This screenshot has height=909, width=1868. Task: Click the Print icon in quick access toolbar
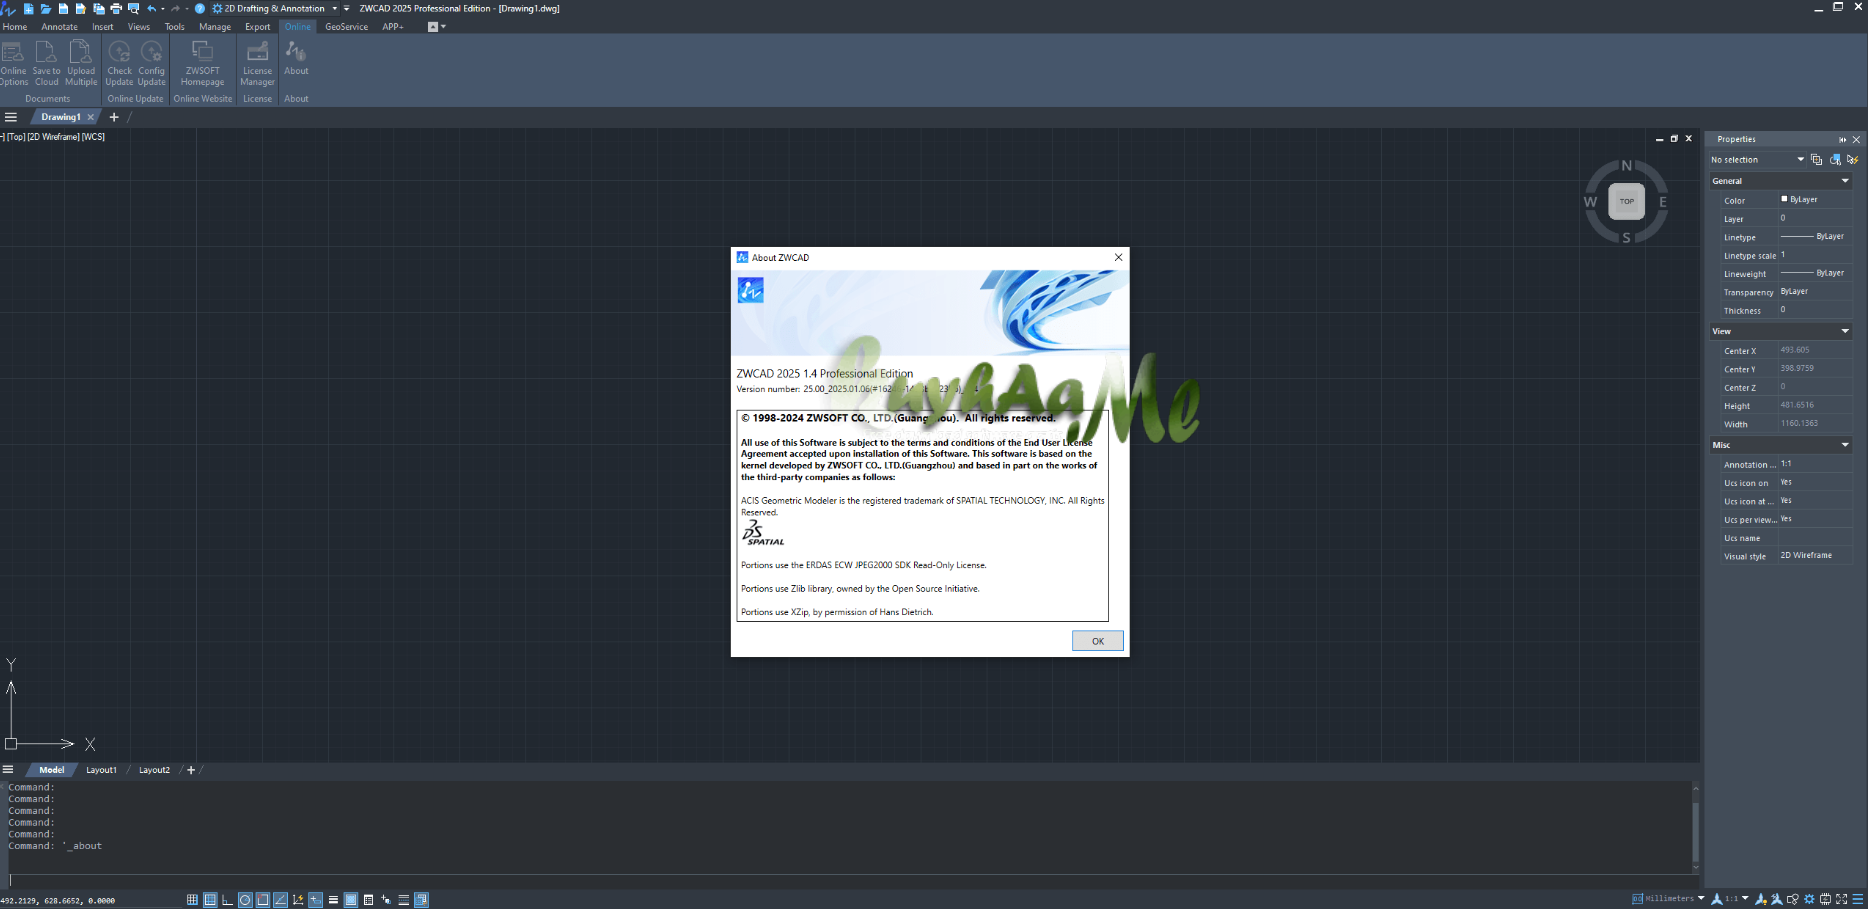point(116,8)
